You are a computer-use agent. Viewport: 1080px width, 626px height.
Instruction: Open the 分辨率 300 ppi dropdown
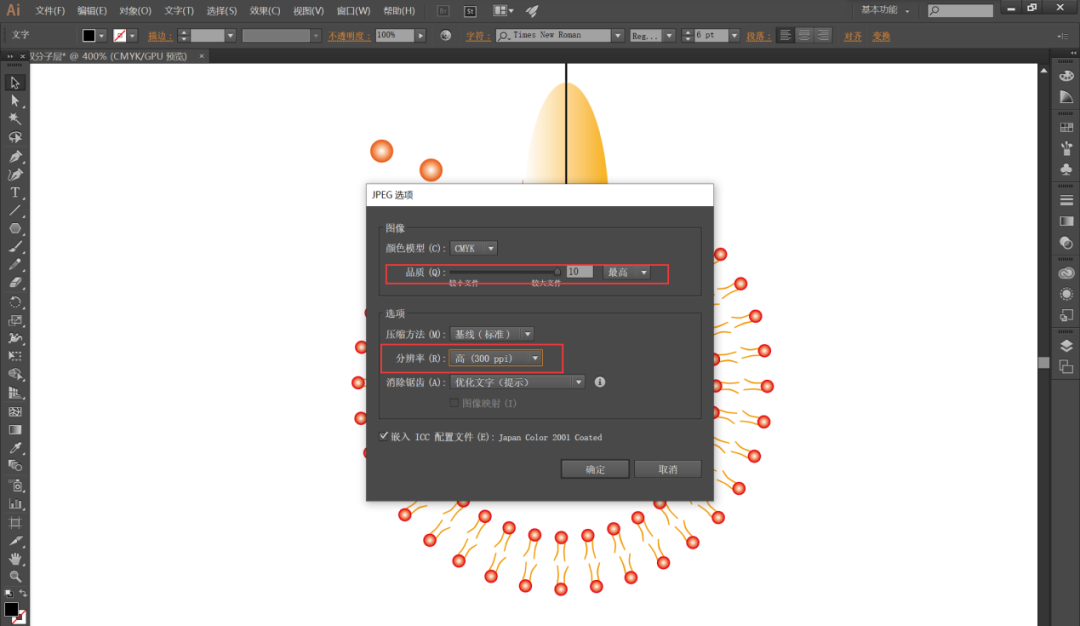(497, 358)
